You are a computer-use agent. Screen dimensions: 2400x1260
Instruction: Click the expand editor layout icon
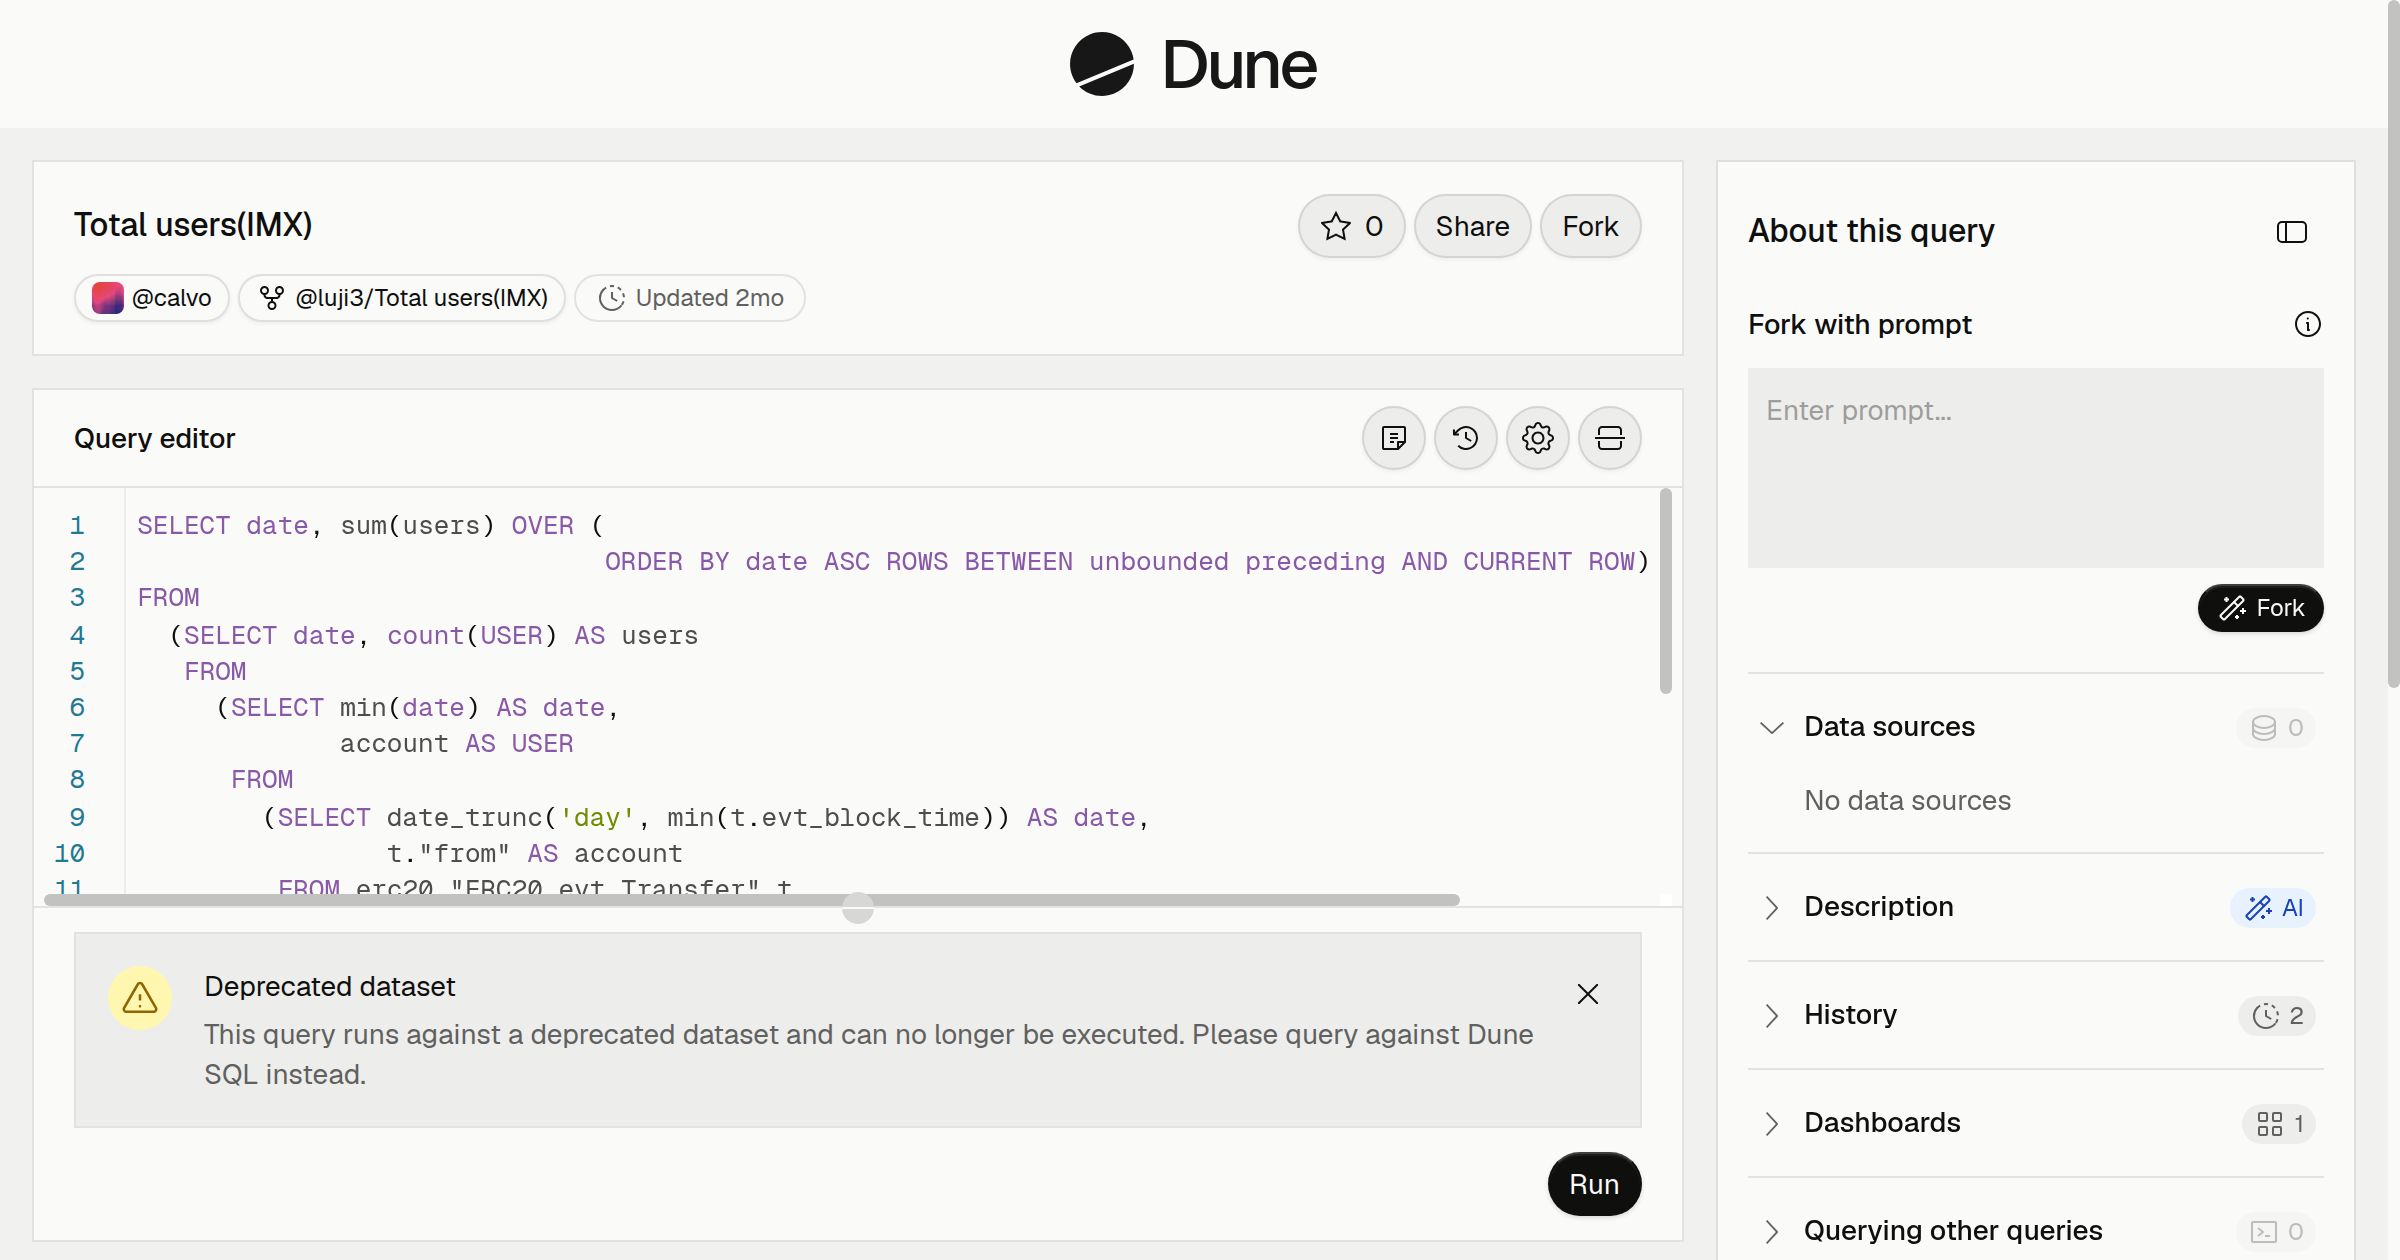(x=1609, y=438)
